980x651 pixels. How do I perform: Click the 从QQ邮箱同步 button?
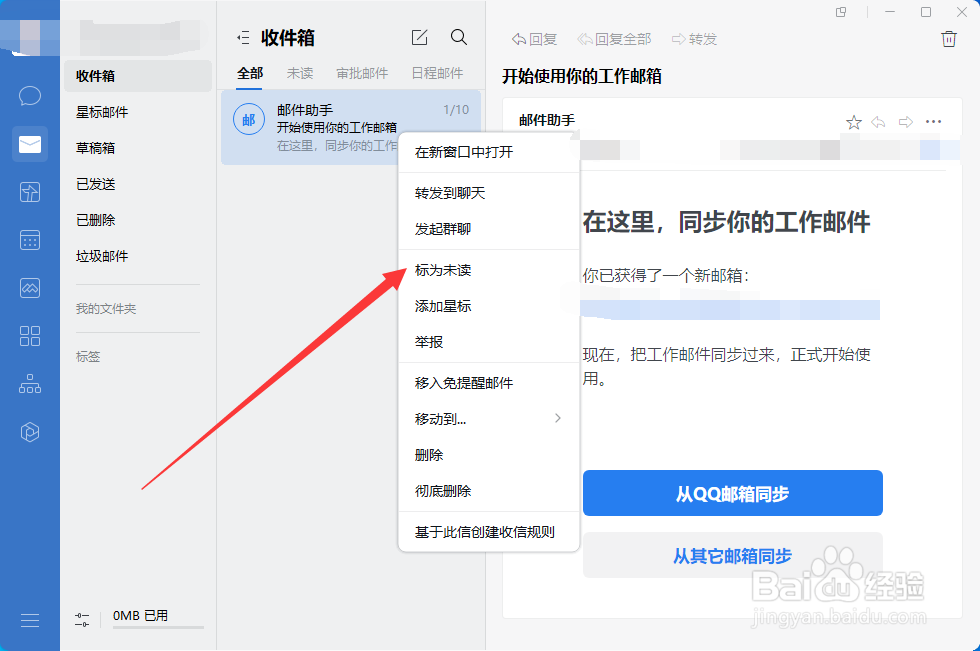pos(732,493)
